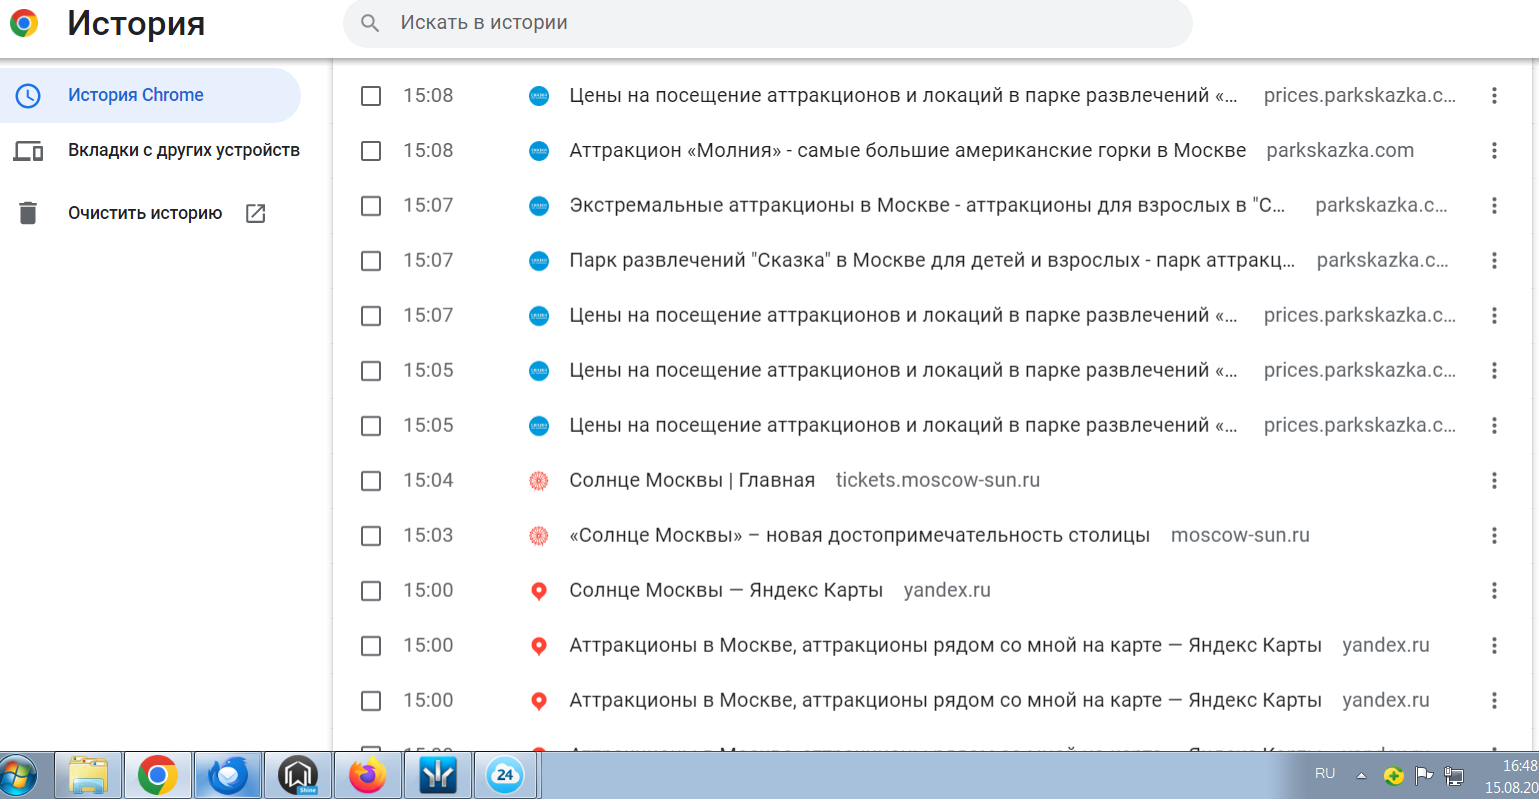
Task: Open the Аттракцион «Молния» history link
Action: coord(908,151)
